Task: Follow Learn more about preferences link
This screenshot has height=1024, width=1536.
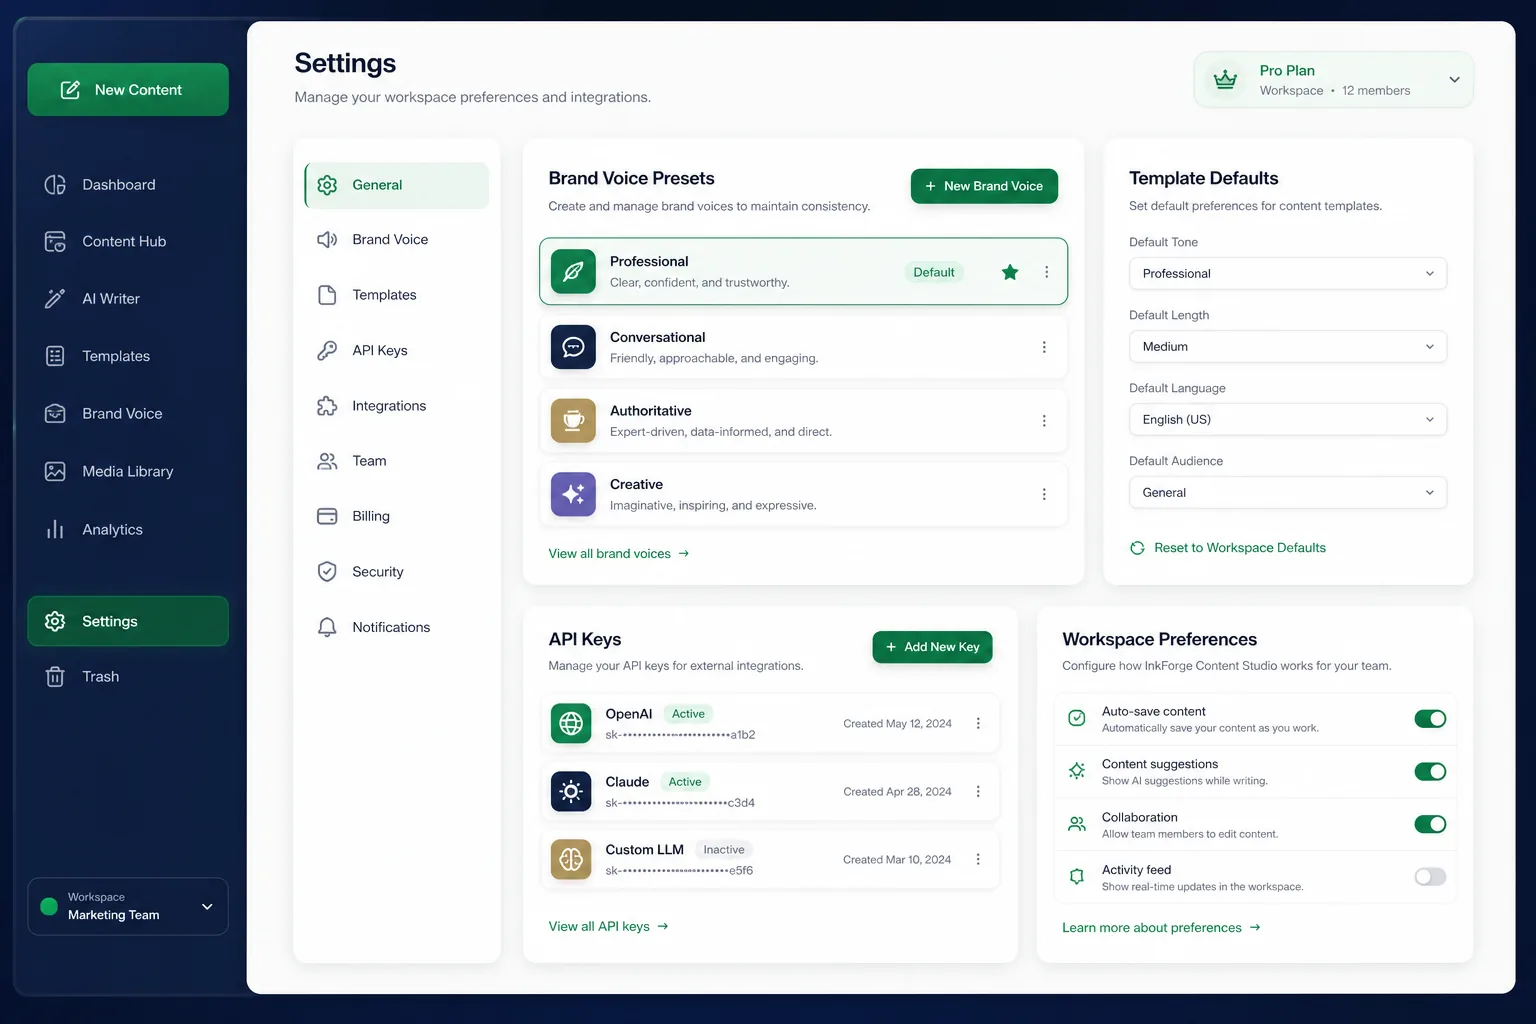Action: [x=1162, y=928]
